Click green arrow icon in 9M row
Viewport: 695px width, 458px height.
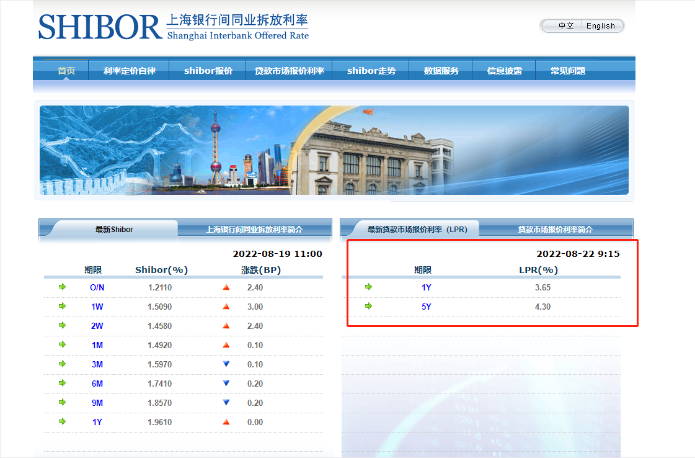pyautogui.click(x=62, y=402)
